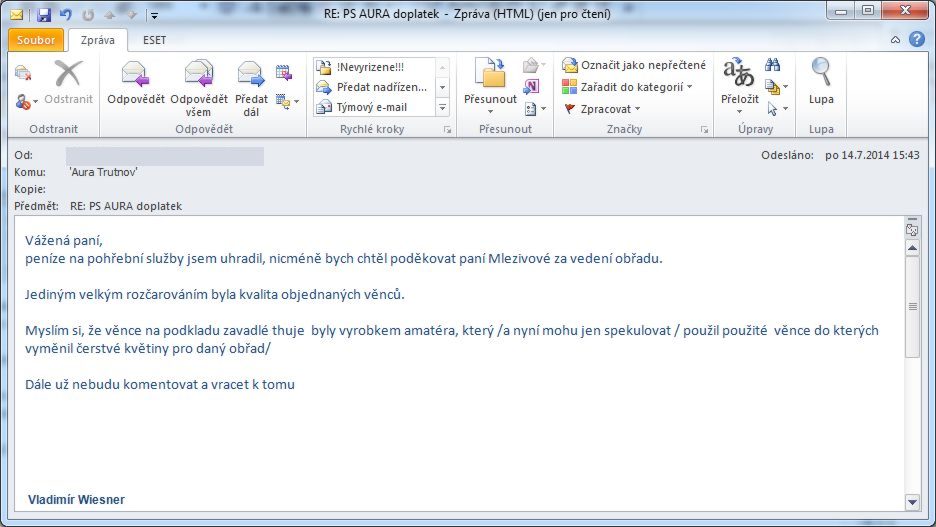Switch to the ESET tab

click(155, 40)
